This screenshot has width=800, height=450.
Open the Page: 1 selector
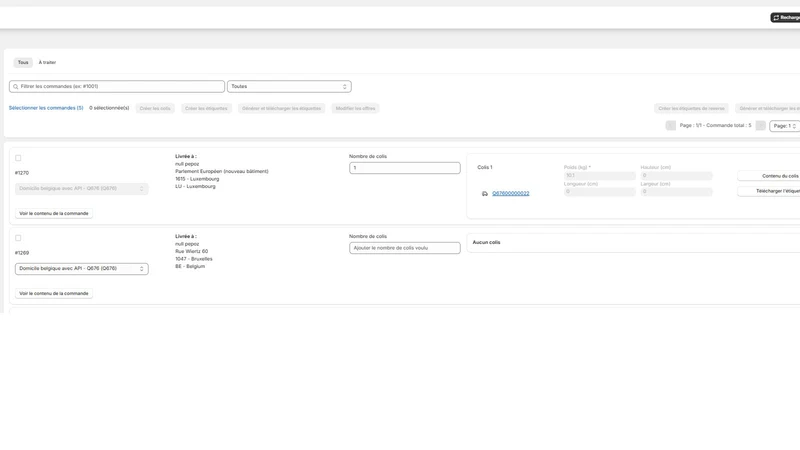(785, 126)
